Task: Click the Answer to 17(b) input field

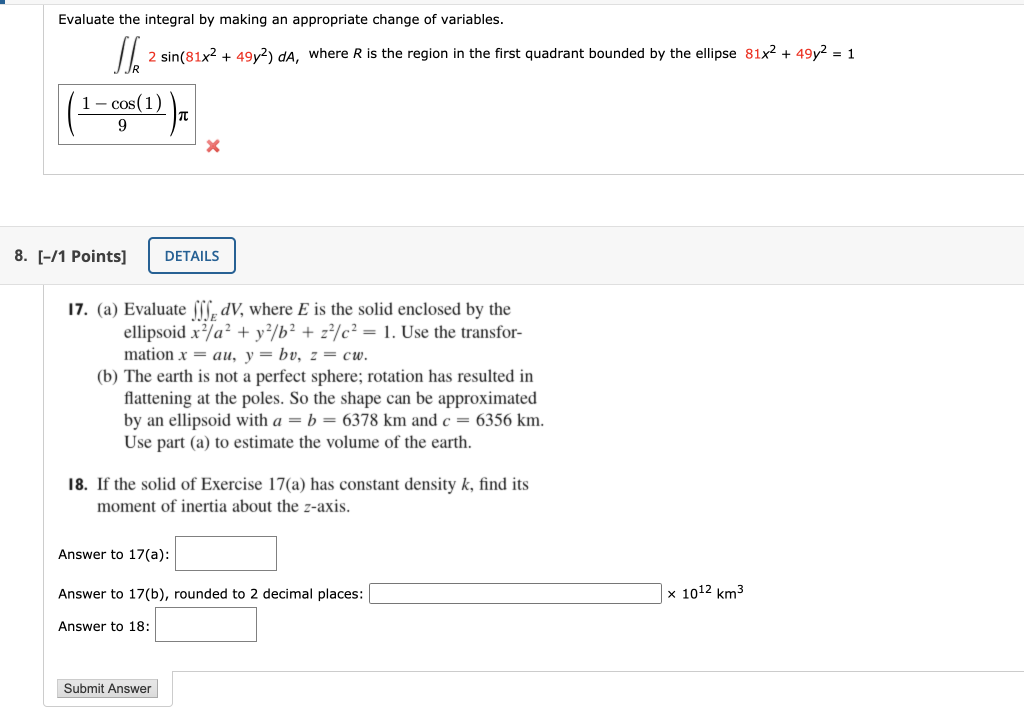Action: pyautogui.click(x=513, y=592)
